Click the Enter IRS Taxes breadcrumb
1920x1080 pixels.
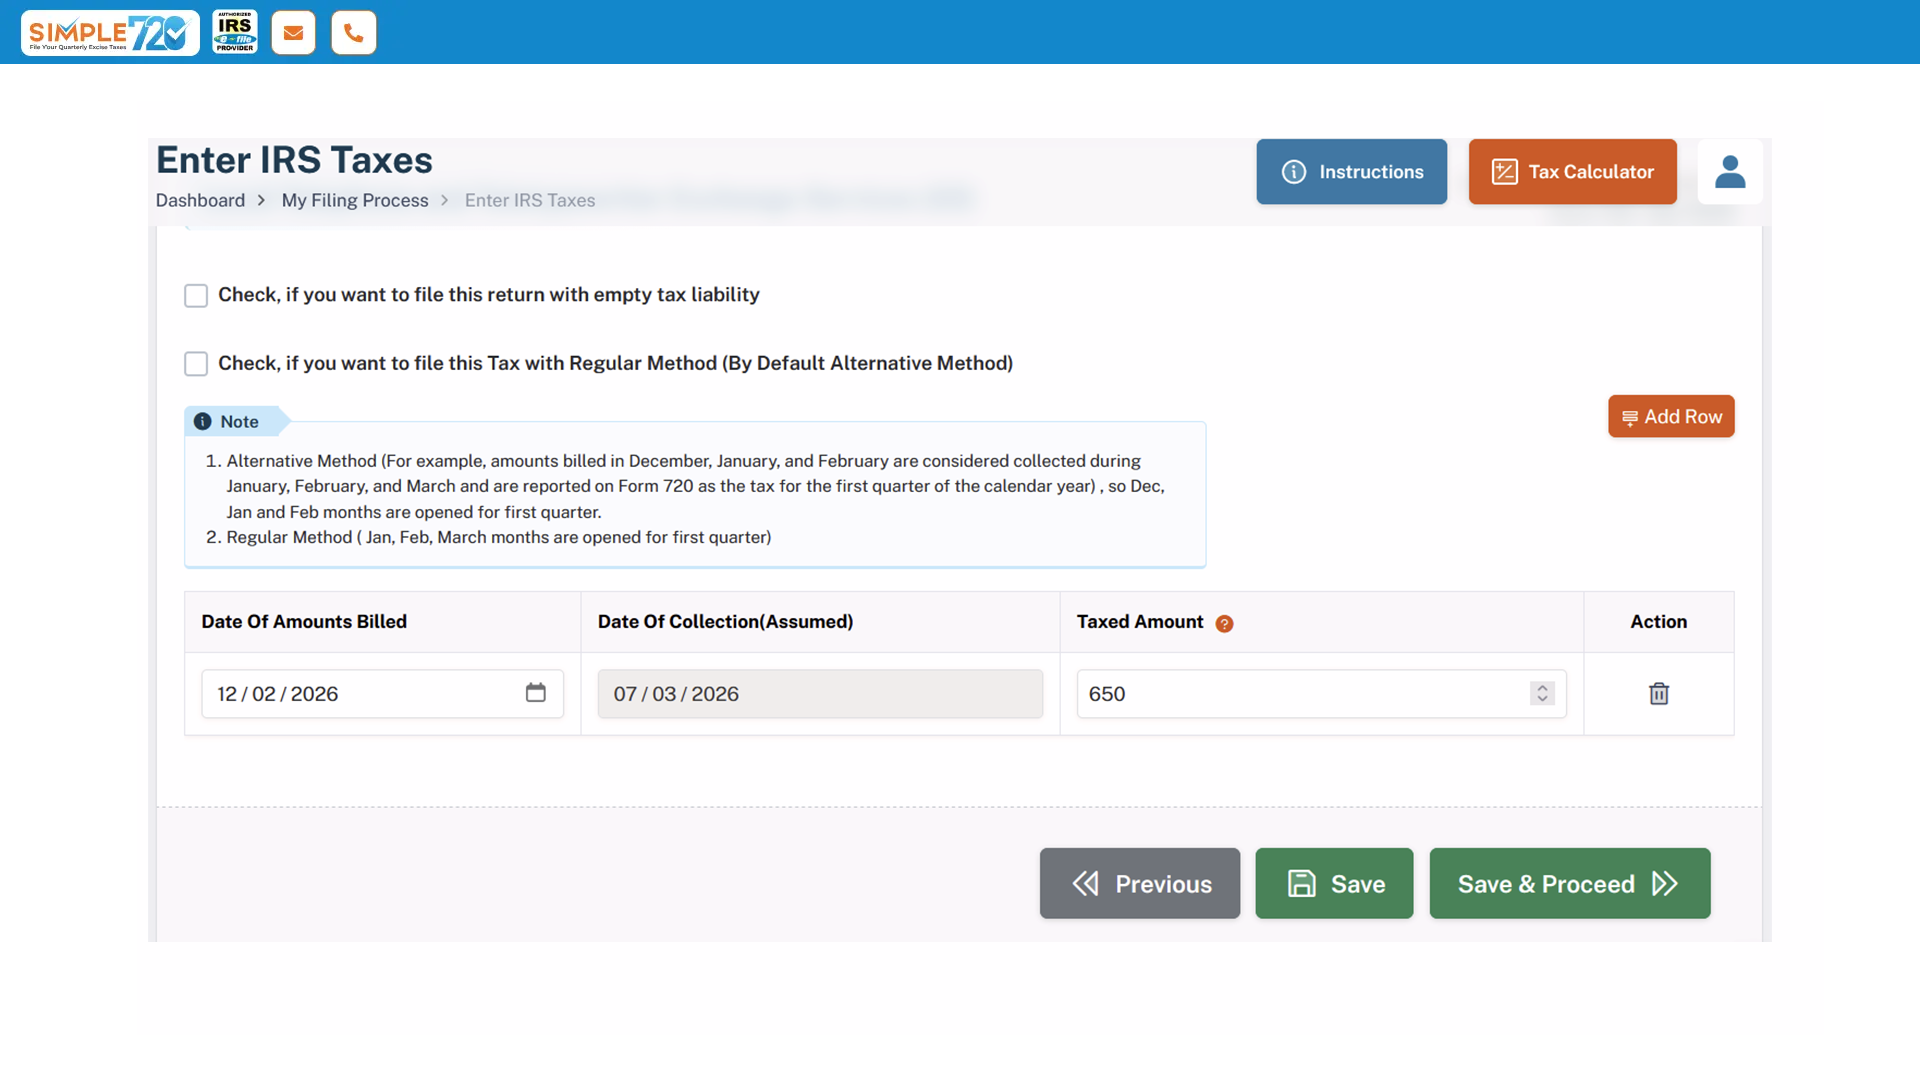(x=530, y=200)
